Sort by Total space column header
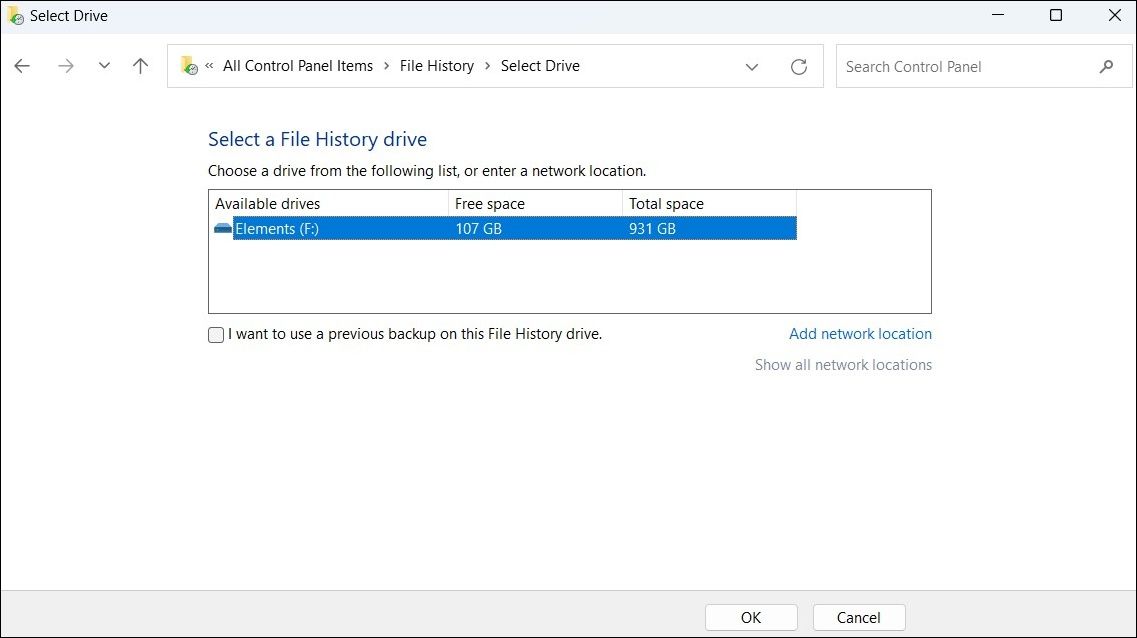Screen dimensions: 1137x638 pyautogui.click(x=709, y=204)
